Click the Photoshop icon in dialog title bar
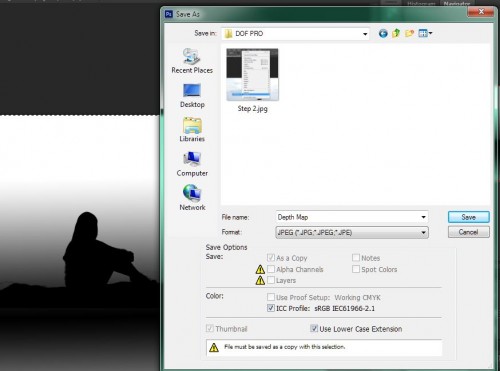The image size is (500, 371). coord(169,14)
